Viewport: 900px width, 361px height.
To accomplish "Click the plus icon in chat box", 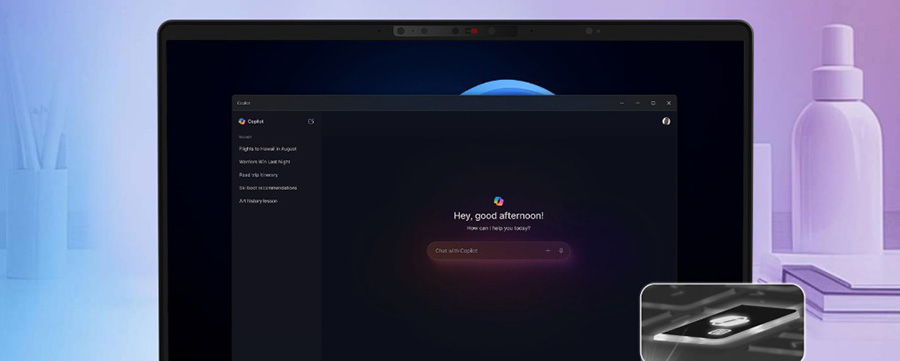I will tap(548, 251).
